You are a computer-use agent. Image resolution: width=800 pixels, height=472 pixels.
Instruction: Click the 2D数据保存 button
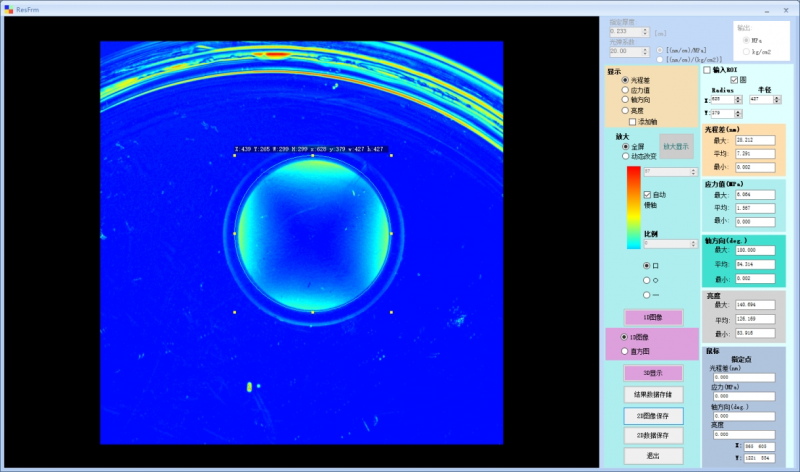653,436
